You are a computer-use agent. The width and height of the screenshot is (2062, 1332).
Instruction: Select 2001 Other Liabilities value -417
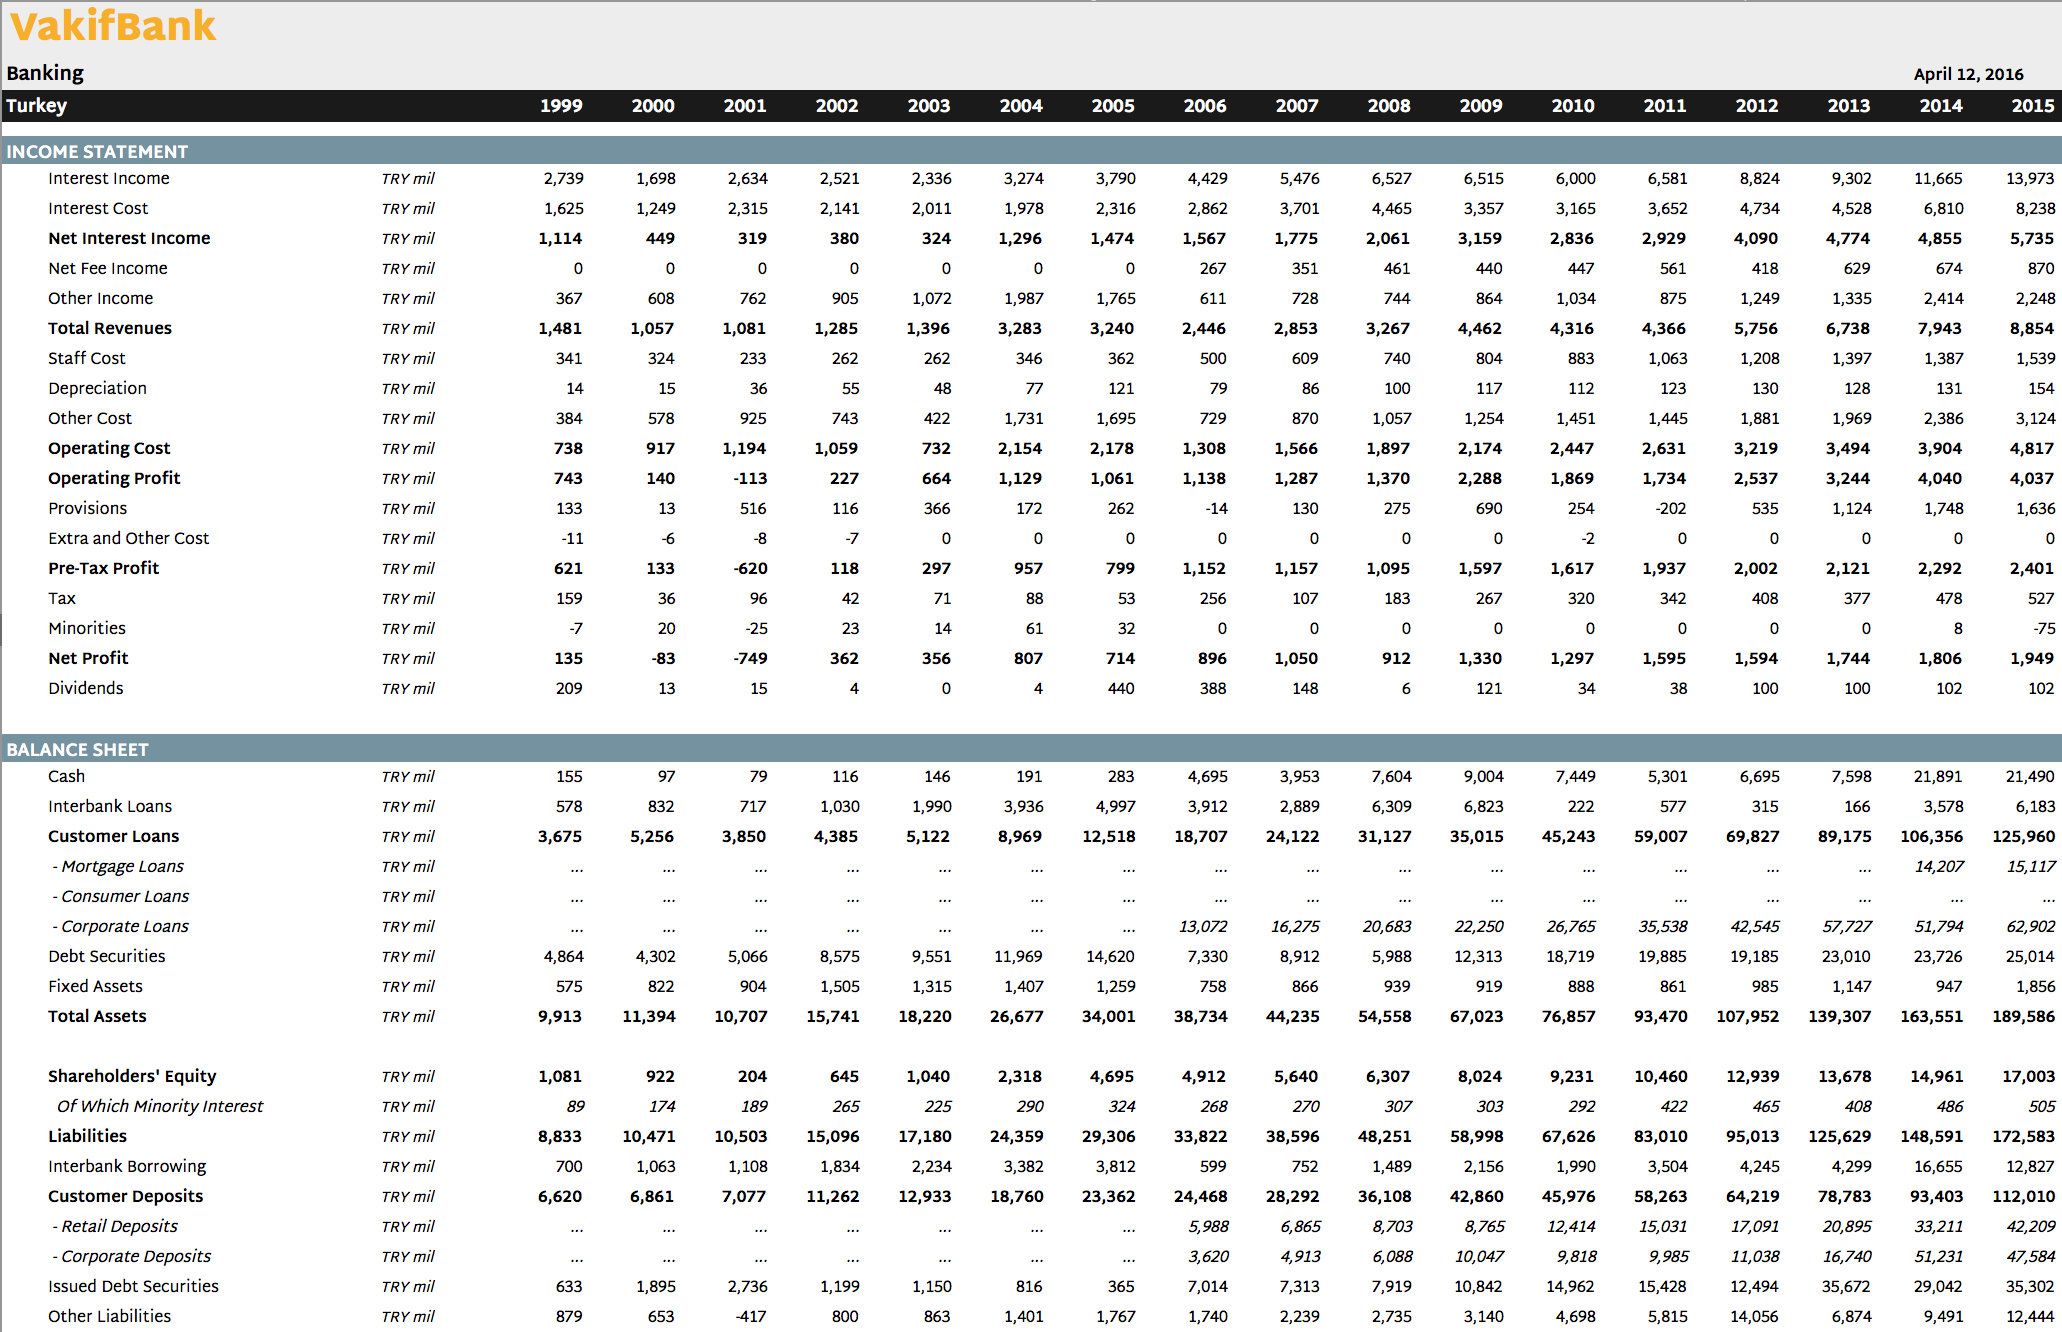point(751,1316)
